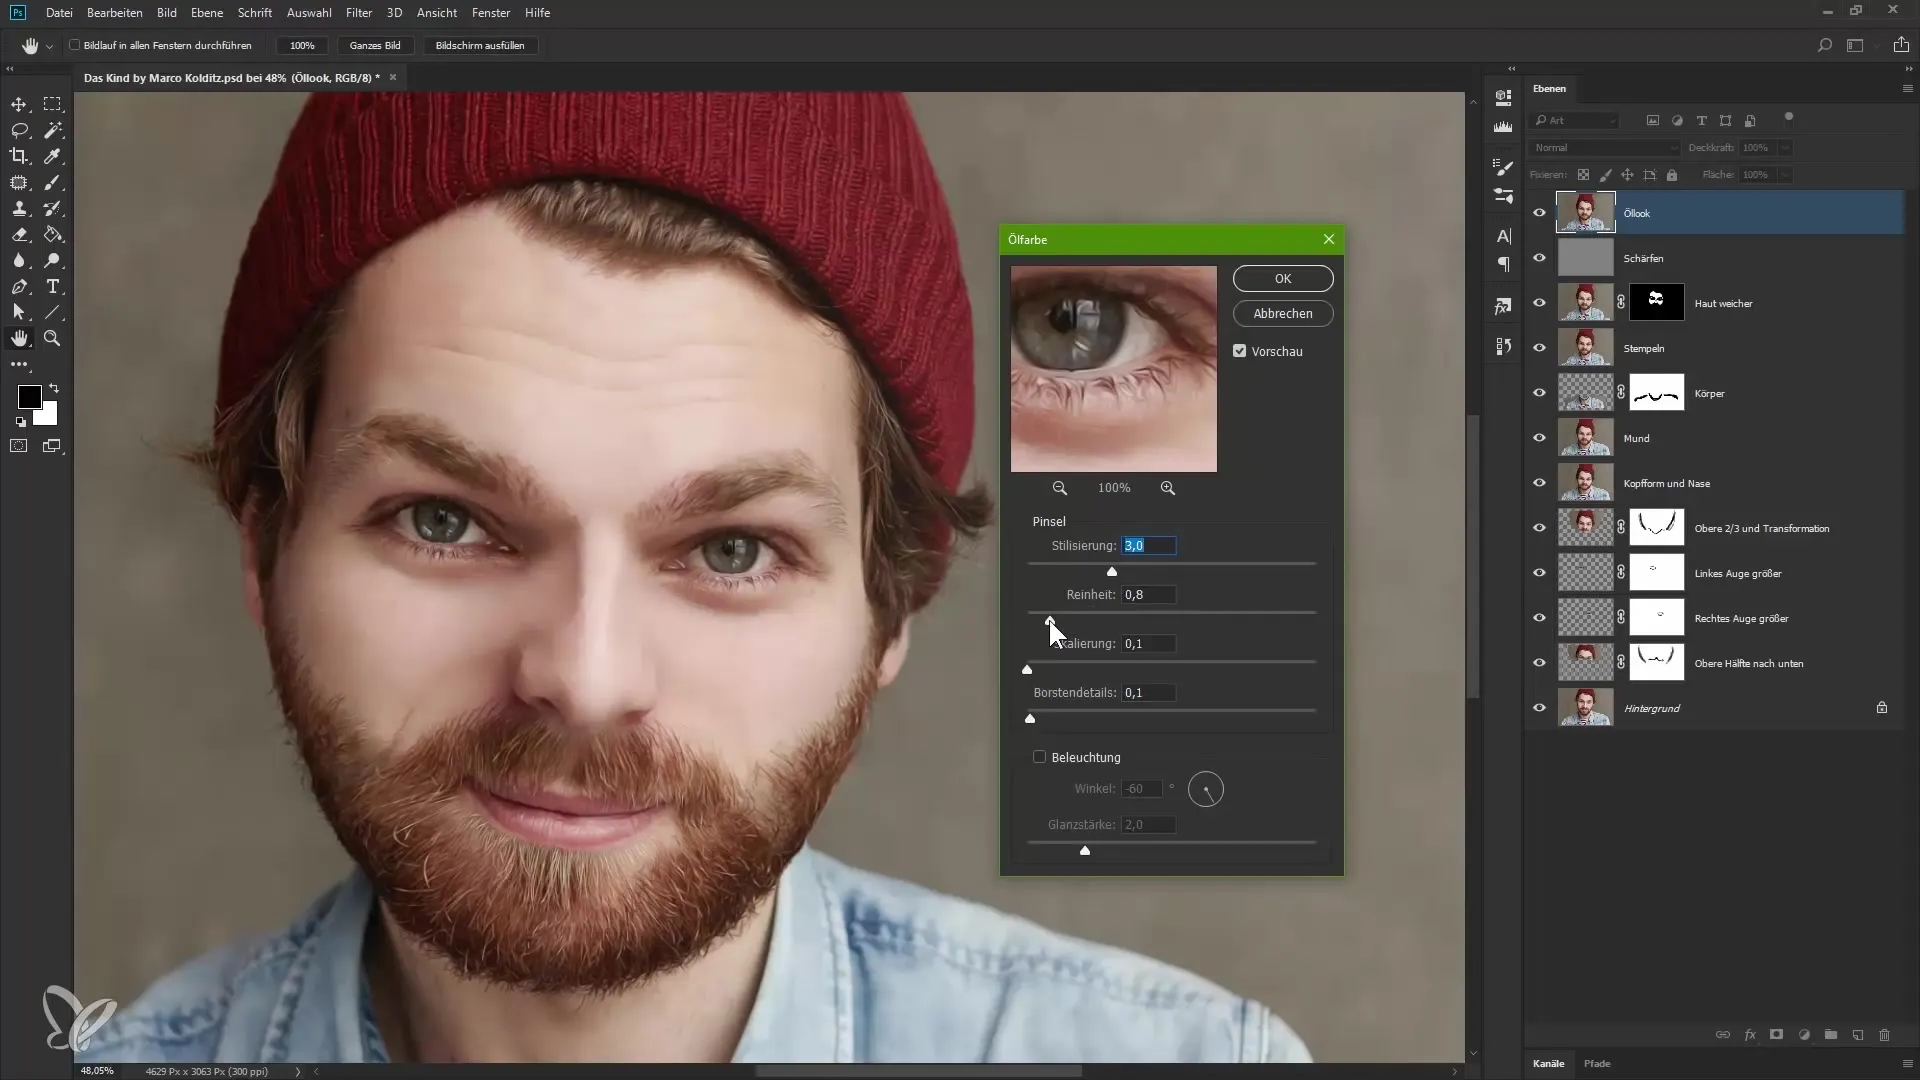This screenshot has width=1920, height=1080.
Task: Hide the Stempeln layer
Action: pos(1540,348)
